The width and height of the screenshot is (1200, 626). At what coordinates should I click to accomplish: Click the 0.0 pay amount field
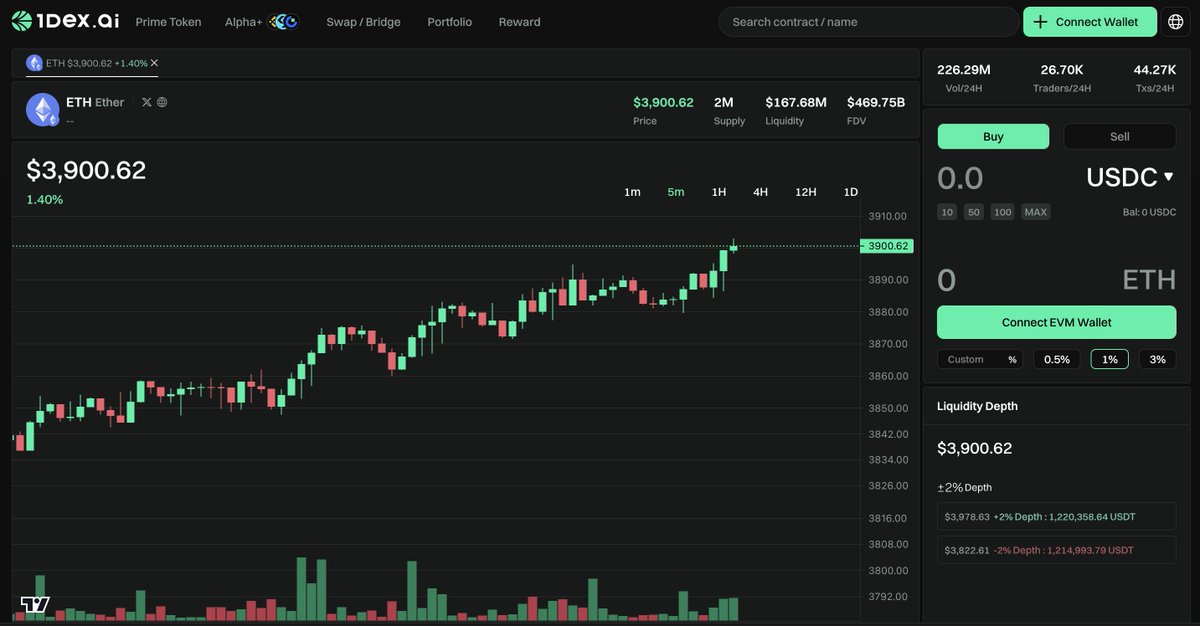pyautogui.click(x=960, y=178)
